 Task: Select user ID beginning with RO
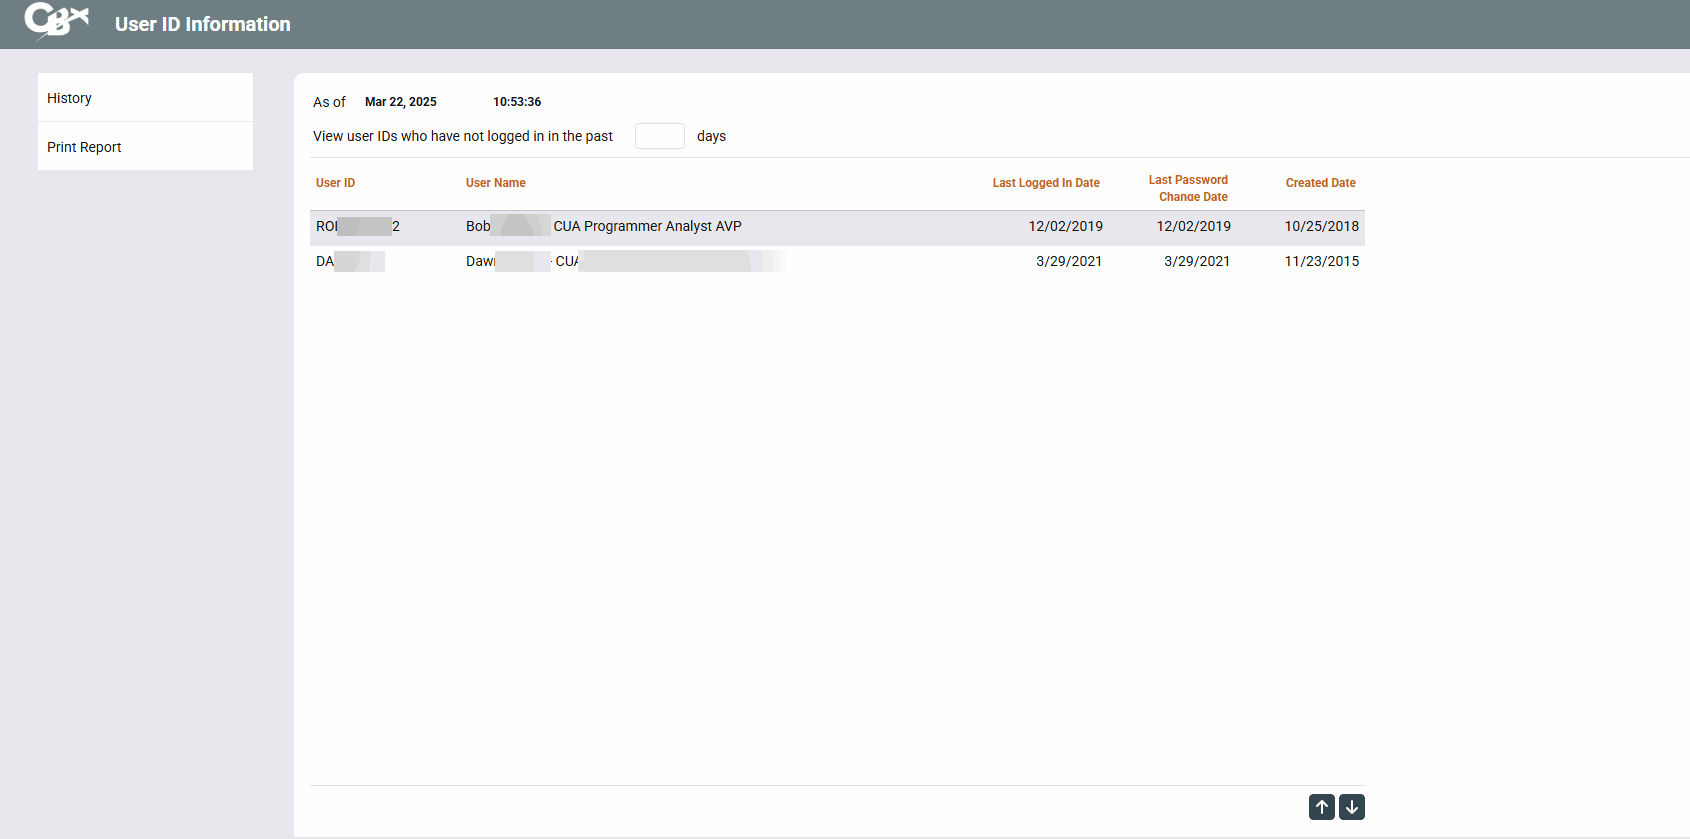(357, 227)
